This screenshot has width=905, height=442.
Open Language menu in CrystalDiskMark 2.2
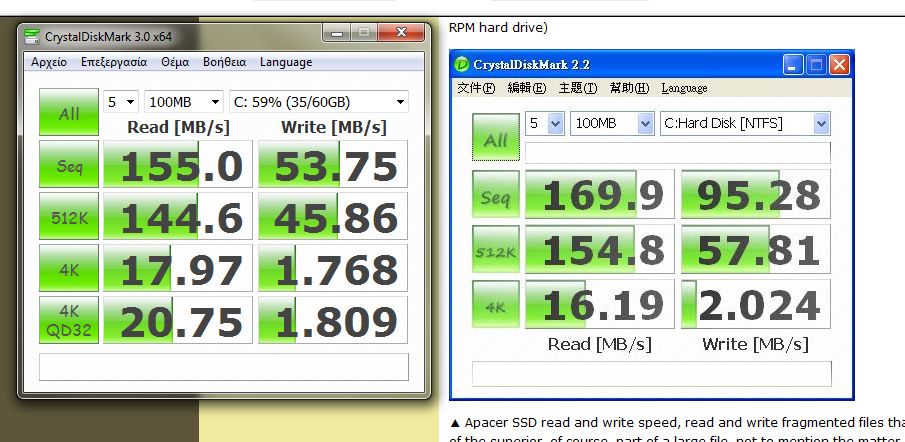[x=684, y=88]
